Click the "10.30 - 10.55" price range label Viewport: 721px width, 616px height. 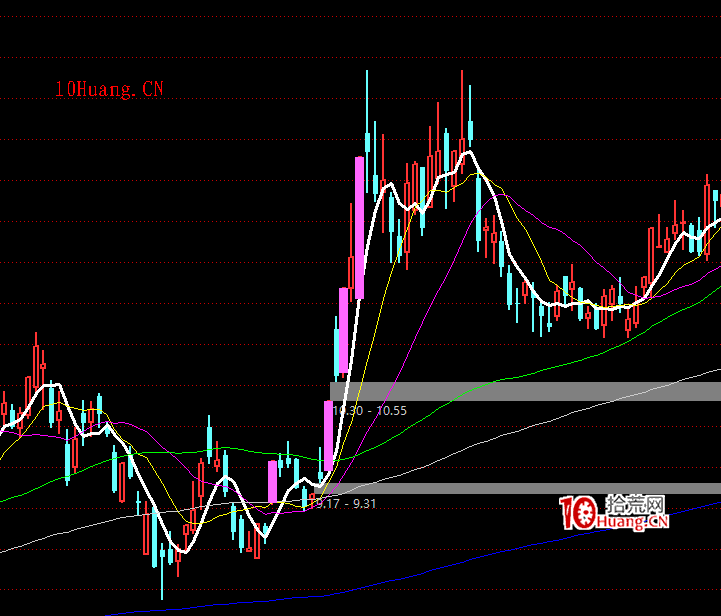coord(369,411)
